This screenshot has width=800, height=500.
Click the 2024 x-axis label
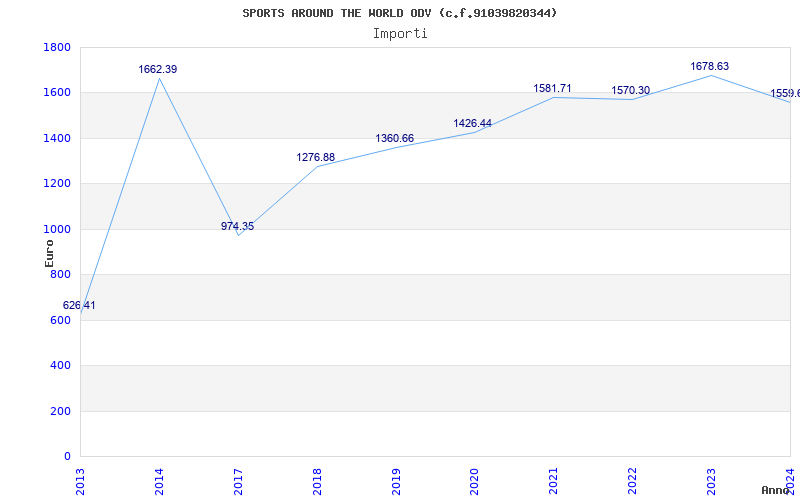pyautogui.click(x=790, y=482)
